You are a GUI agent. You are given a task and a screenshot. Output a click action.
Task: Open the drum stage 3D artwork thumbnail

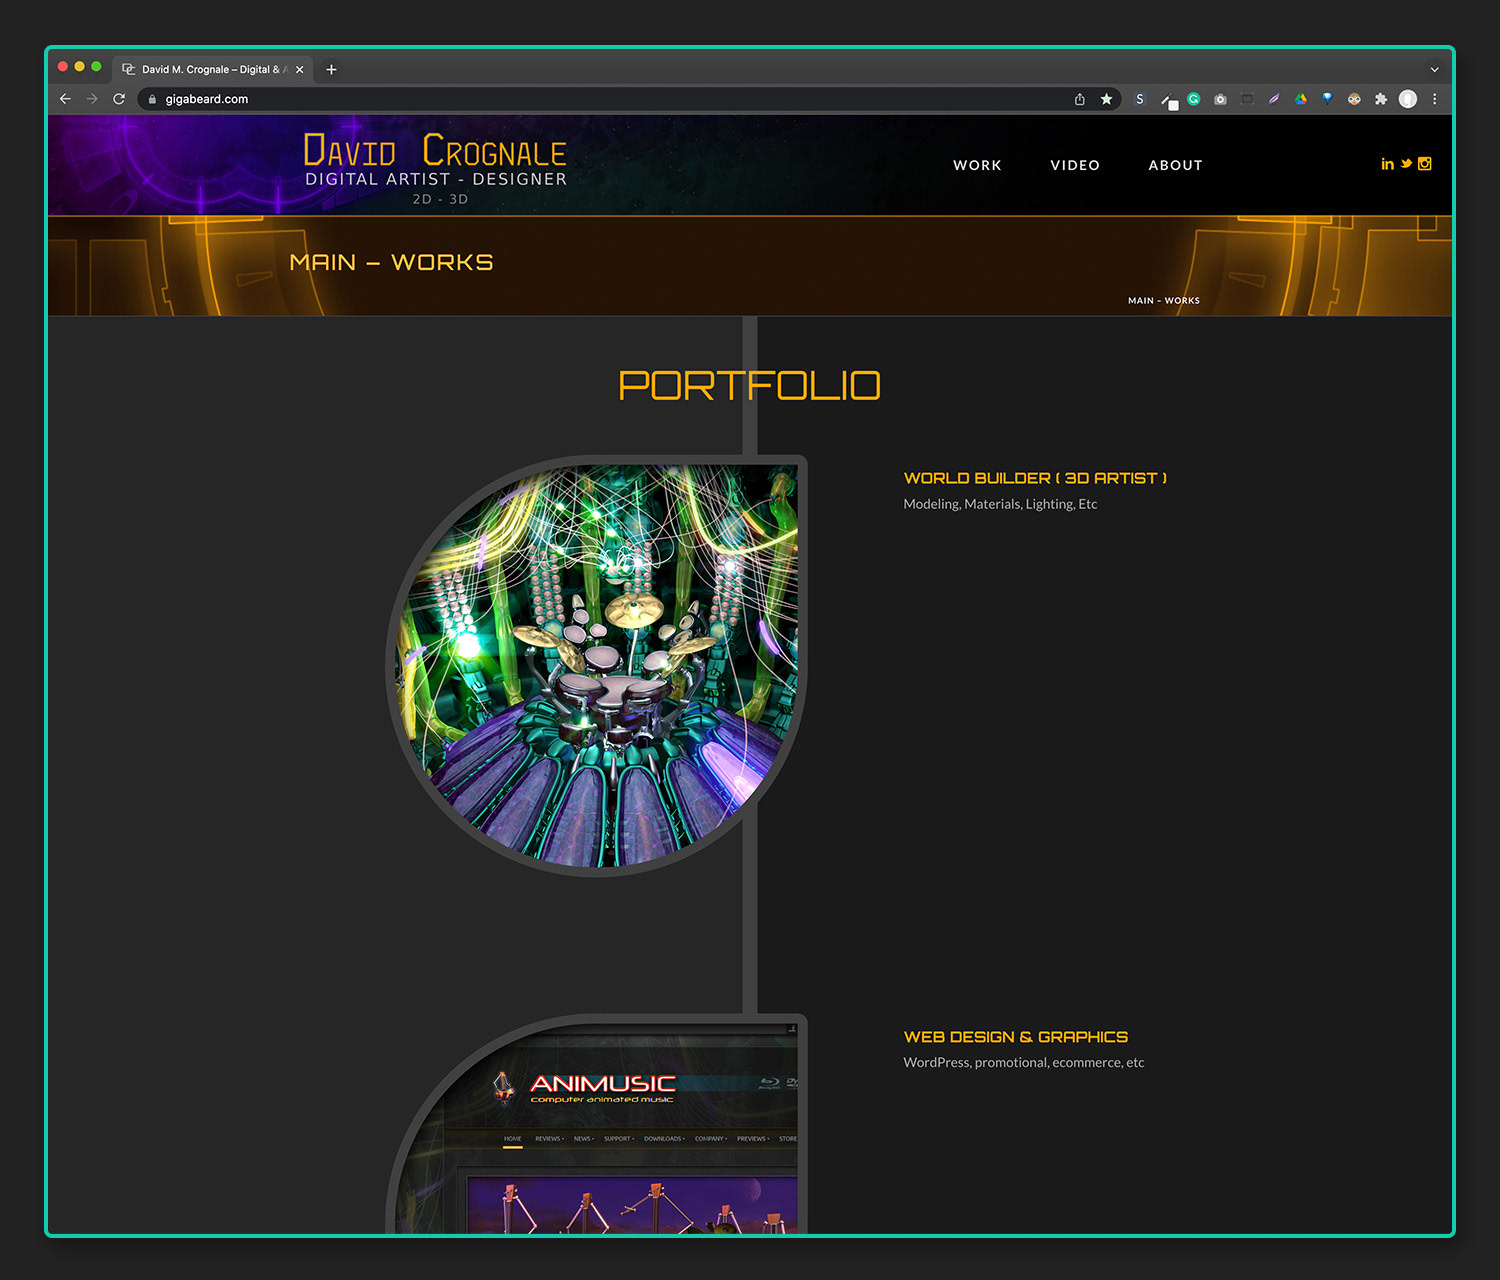coord(597,666)
